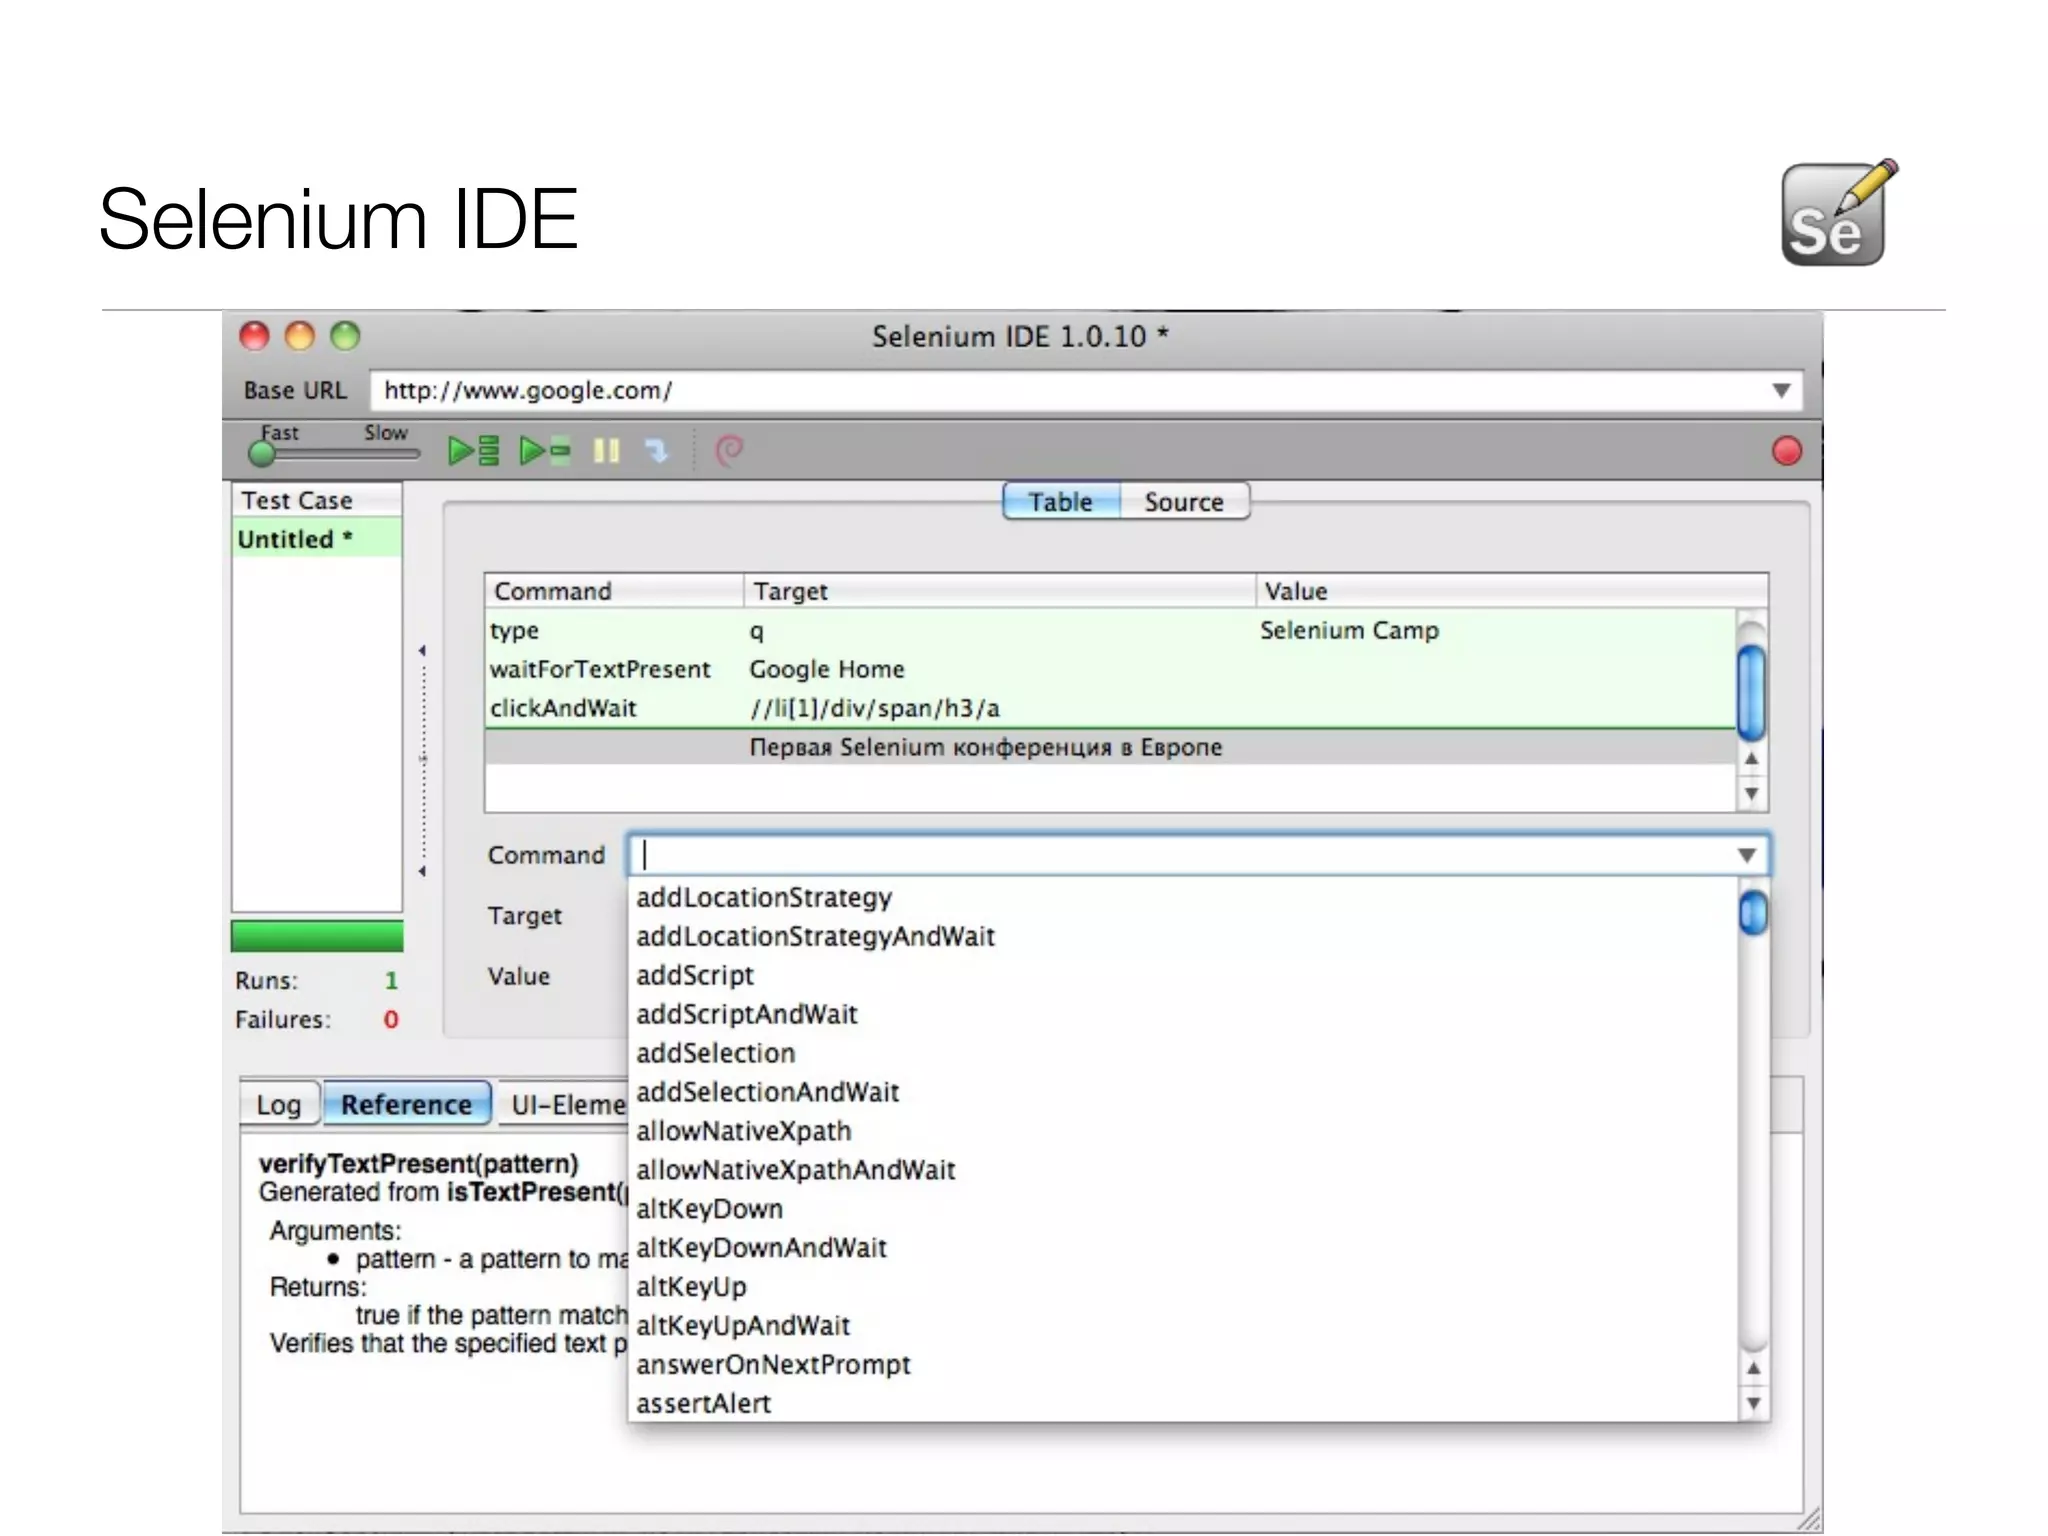Click the Play entire test suite icon
The width and height of the screenshot is (2048, 1536).
pyautogui.click(x=473, y=451)
